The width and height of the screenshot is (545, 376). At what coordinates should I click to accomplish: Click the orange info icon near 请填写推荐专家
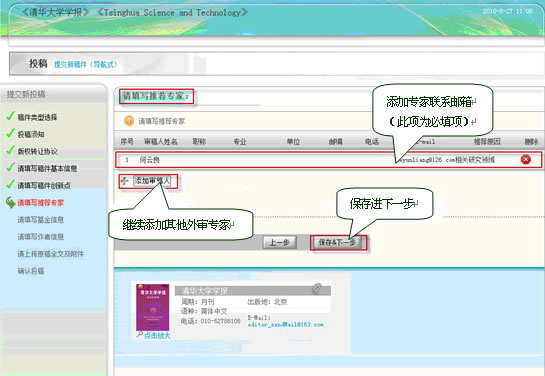coord(129,121)
